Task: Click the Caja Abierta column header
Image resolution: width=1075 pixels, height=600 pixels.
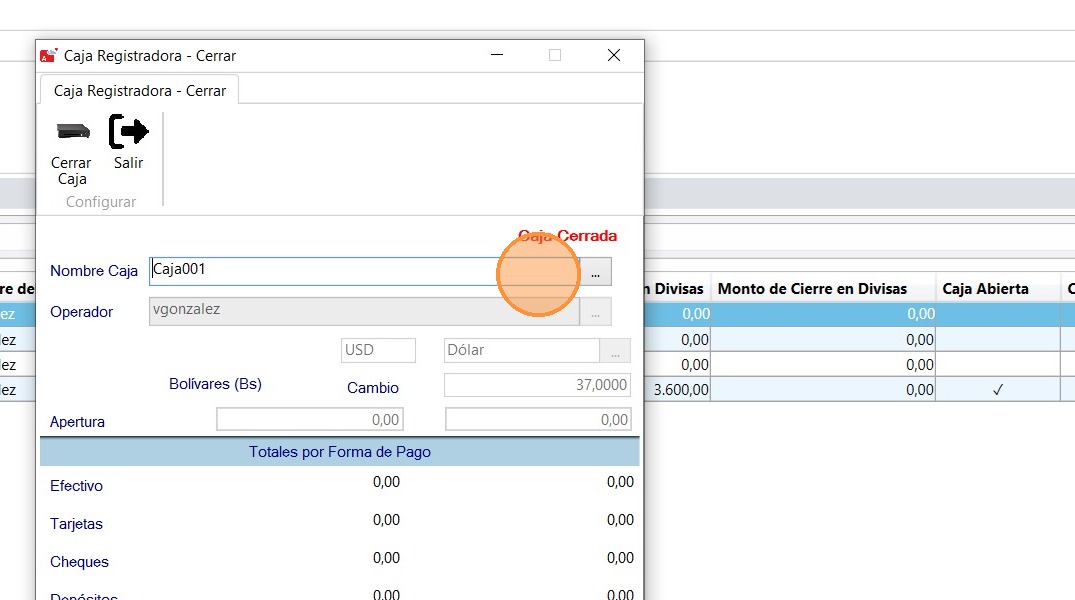Action: [985, 289]
